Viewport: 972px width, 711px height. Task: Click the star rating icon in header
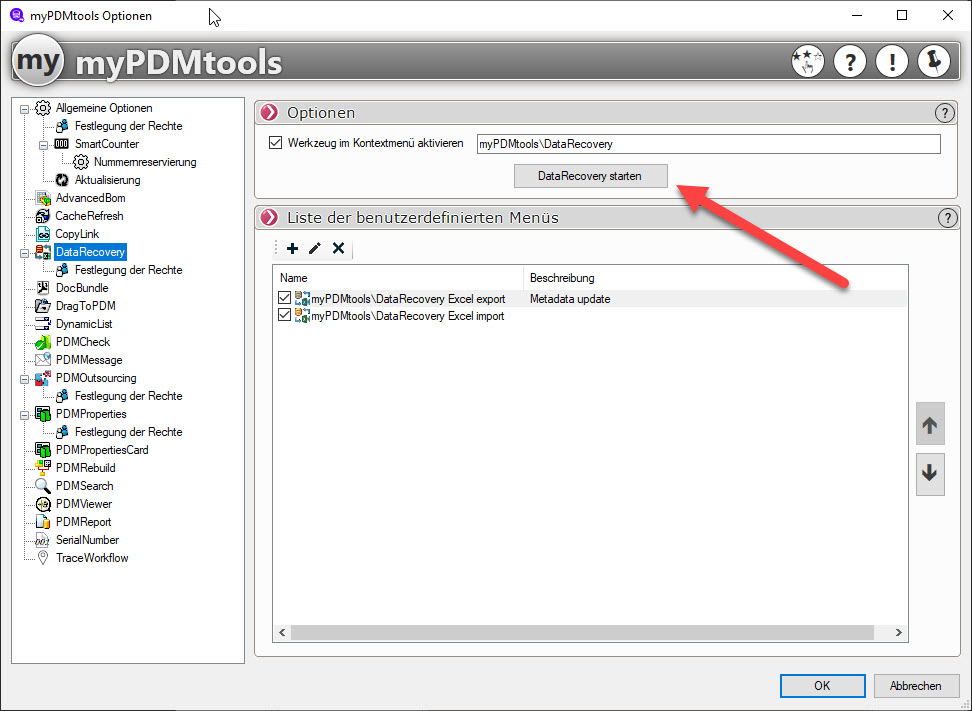click(808, 61)
